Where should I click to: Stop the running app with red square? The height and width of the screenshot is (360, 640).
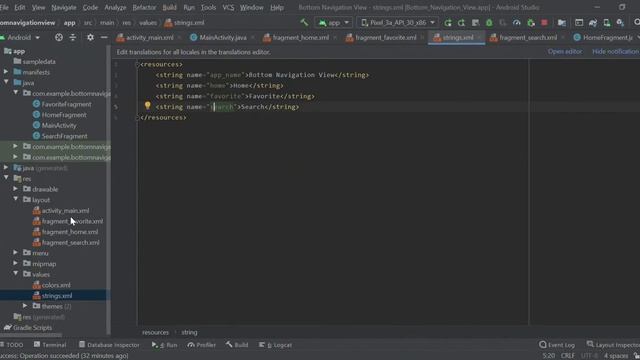pyautogui.click(x=544, y=23)
